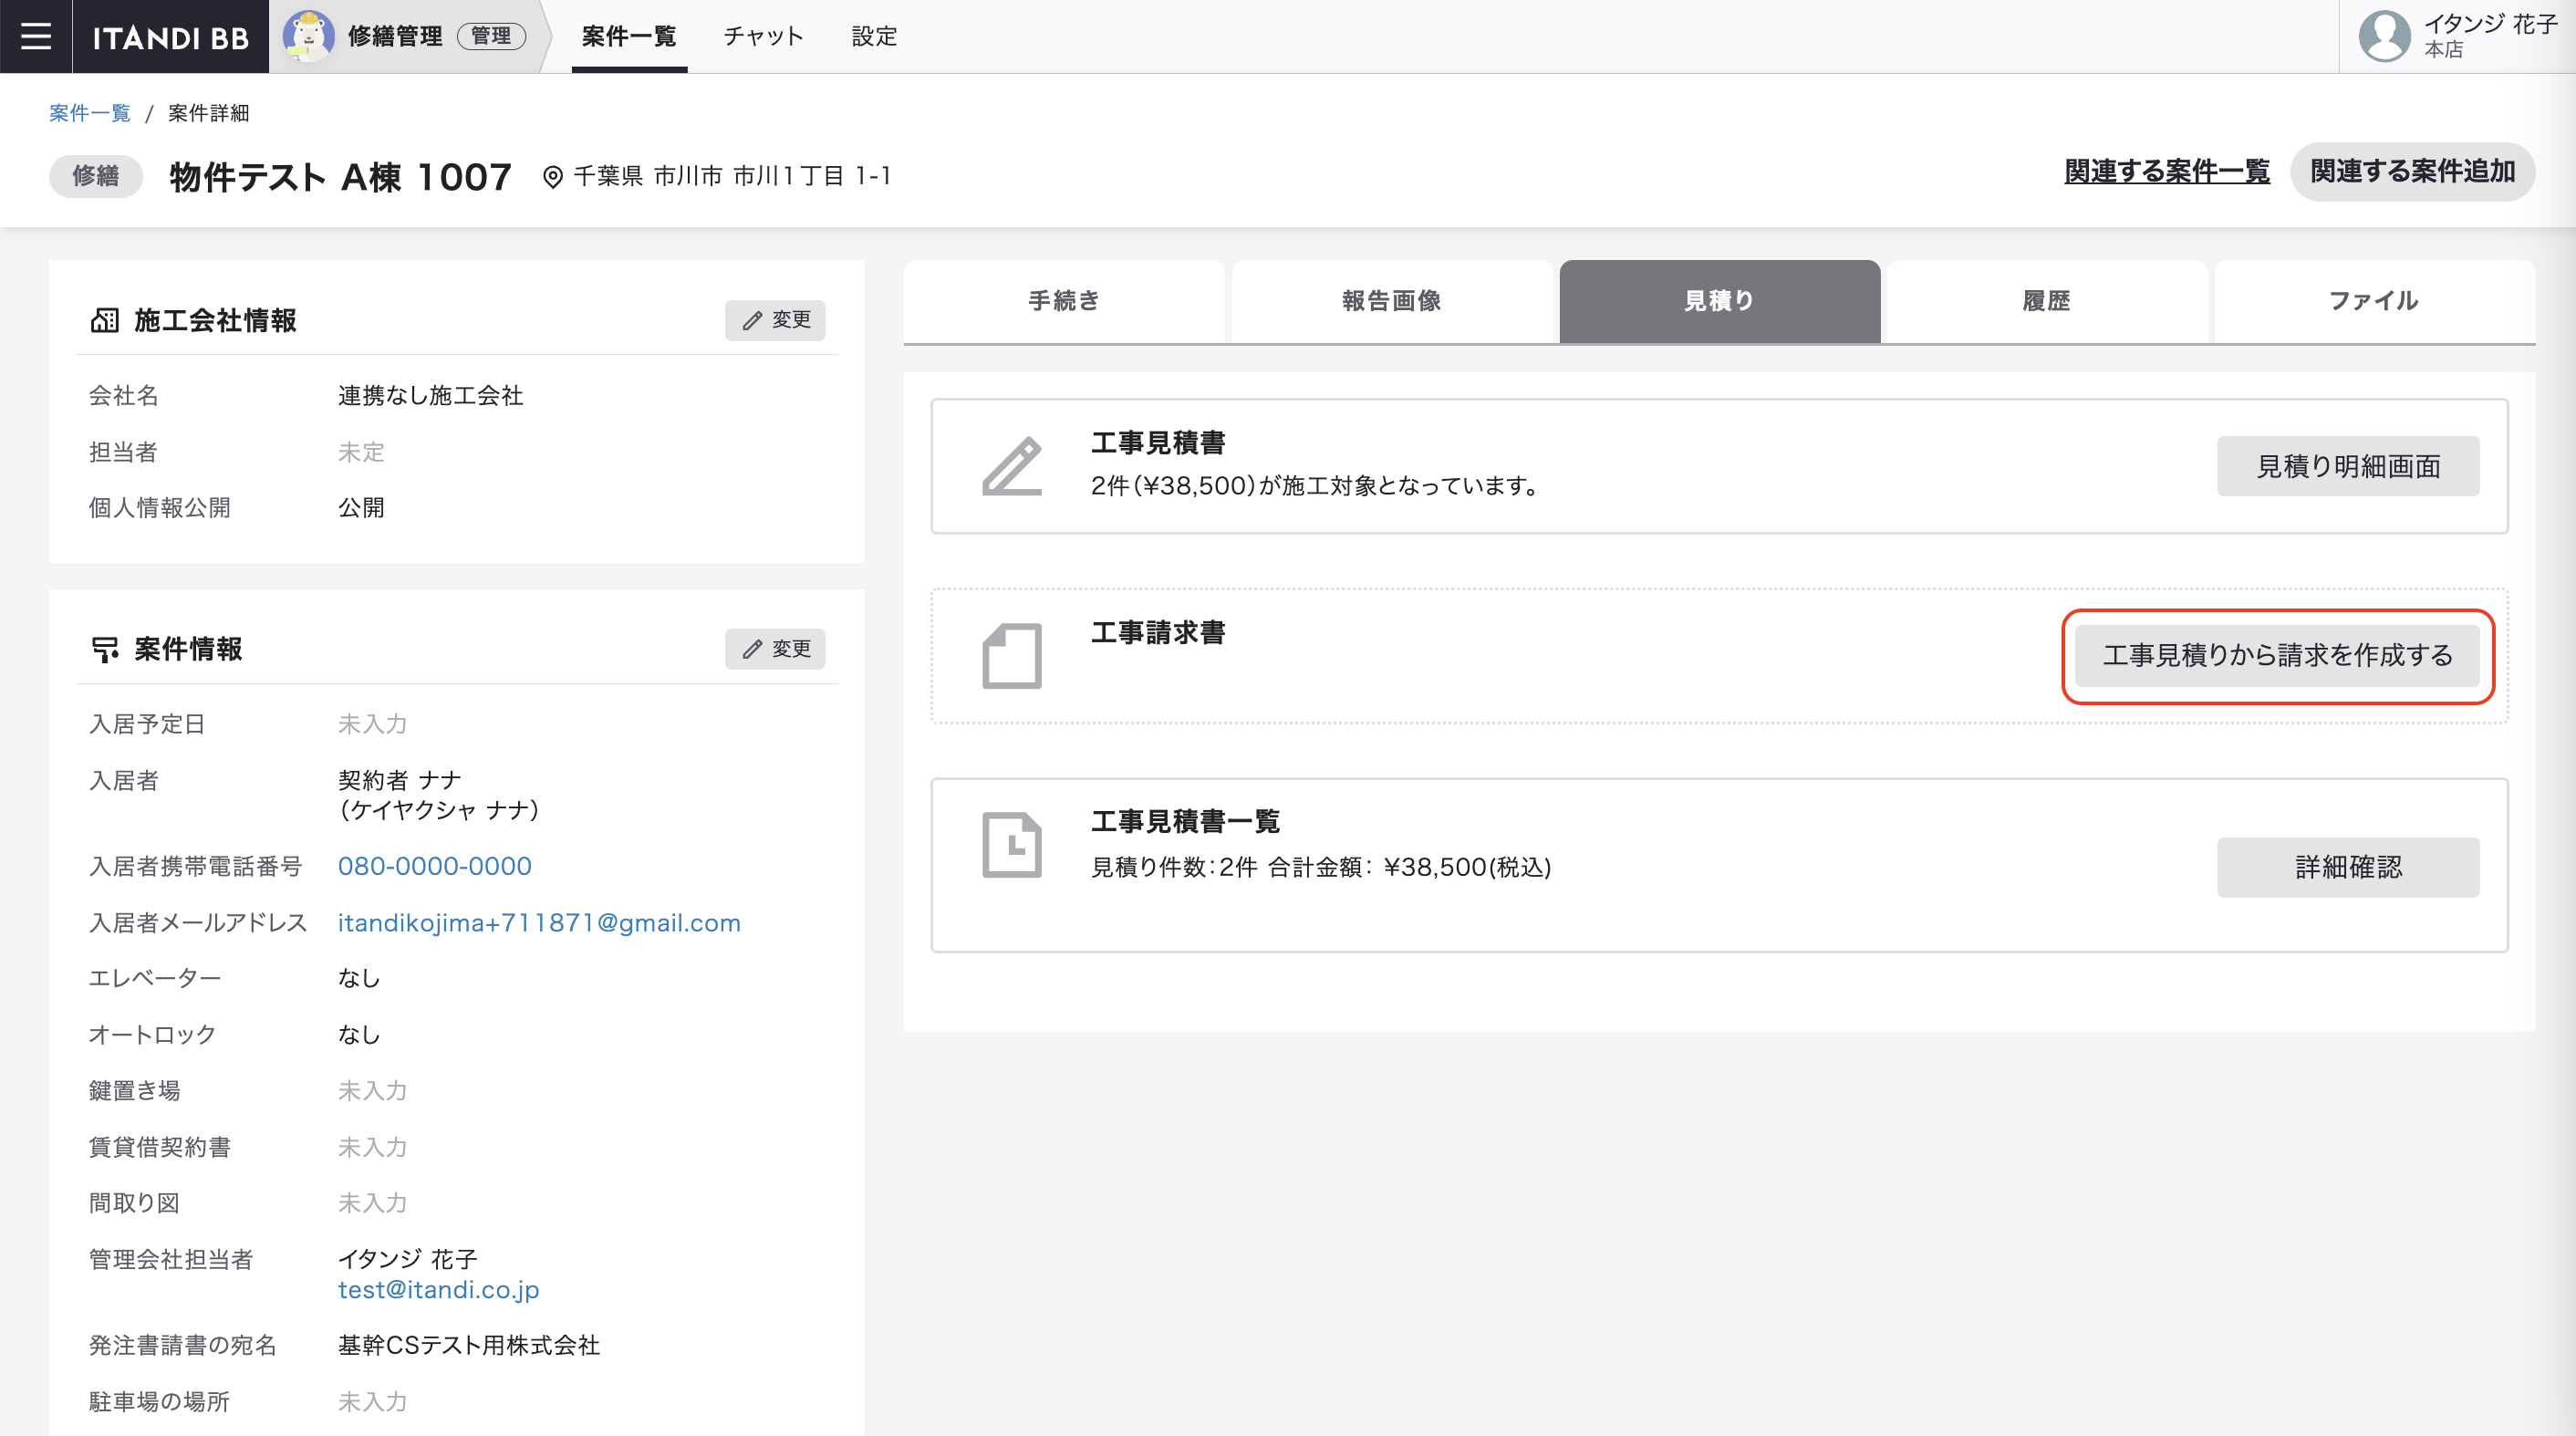This screenshot has height=1436, width=2576.
Task: Click the paint roller icon next to 案件情報
Action: coord(104,649)
